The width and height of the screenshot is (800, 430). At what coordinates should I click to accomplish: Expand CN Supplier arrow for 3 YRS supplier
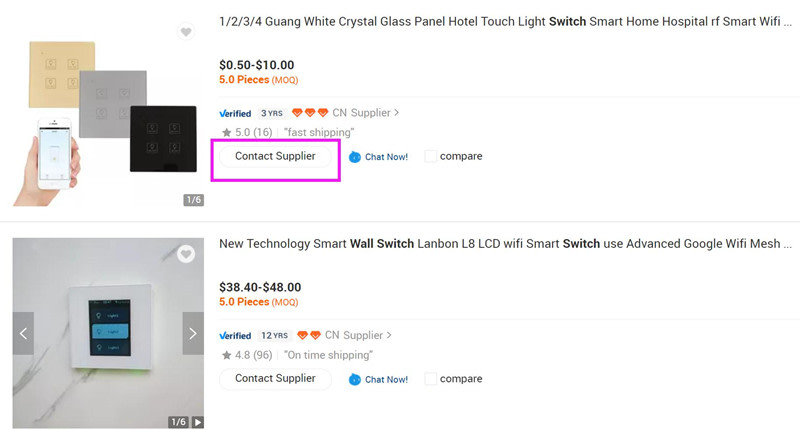(397, 113)
